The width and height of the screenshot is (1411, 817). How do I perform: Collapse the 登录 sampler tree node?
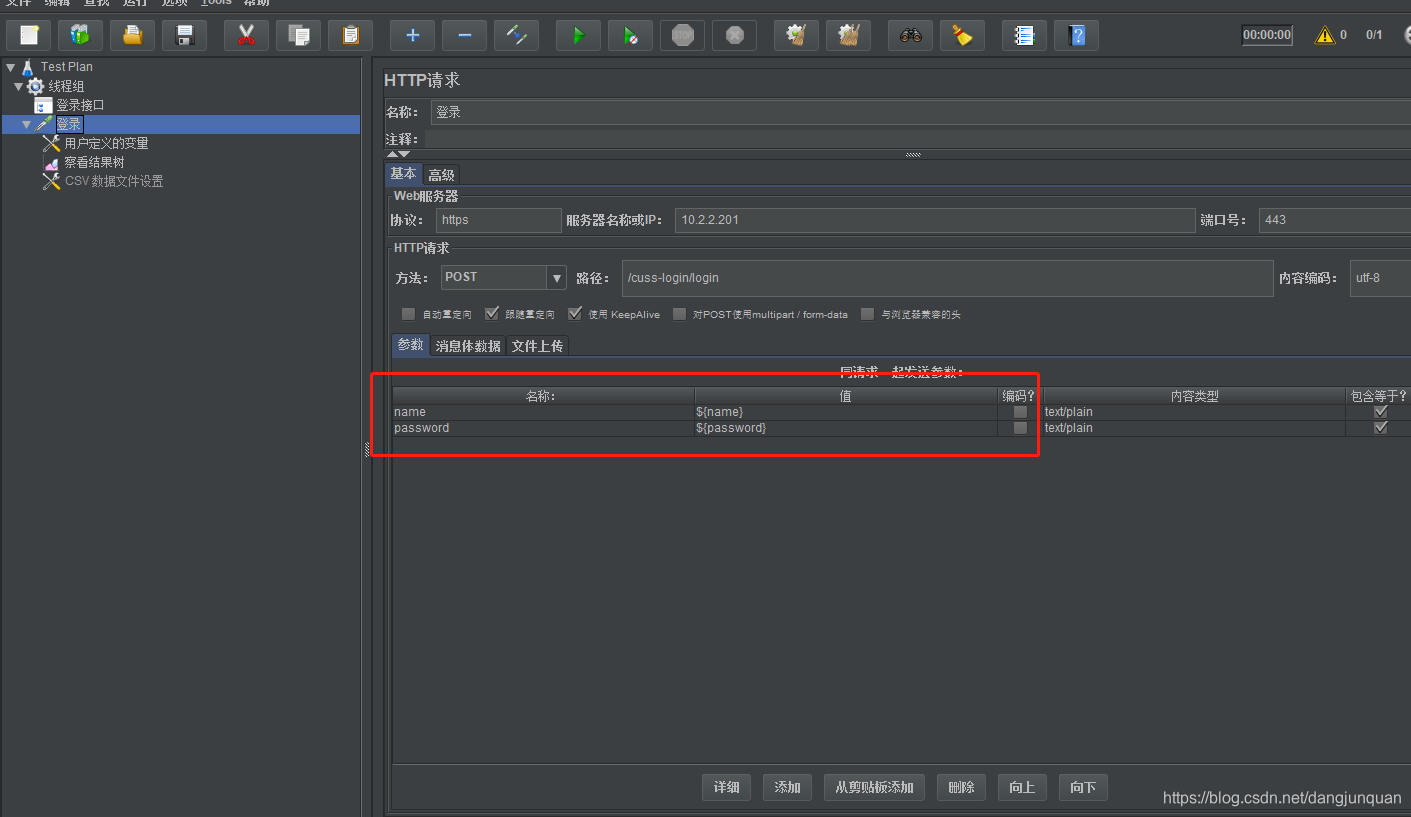coord(27,124)
